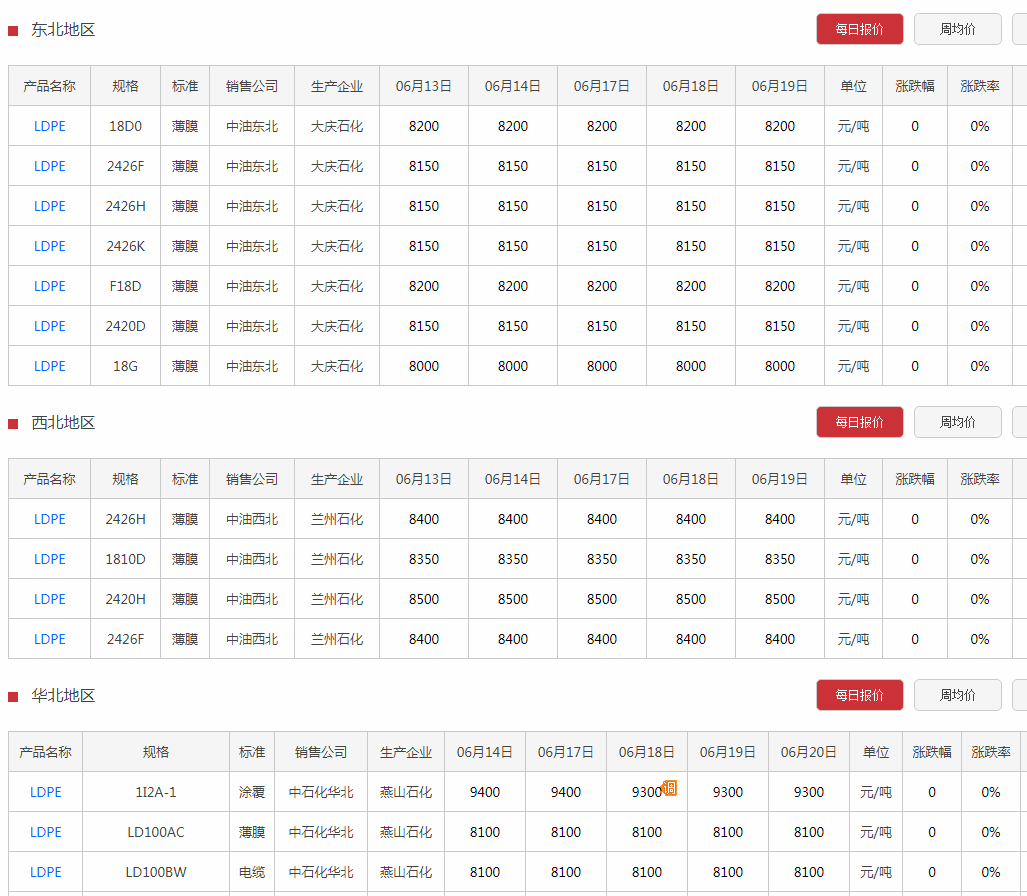The width and height of the screenshot is (1027, 896).
Task: Open LDPE link in 兰州石化 2426F row
Action: [x=50, y=639]
